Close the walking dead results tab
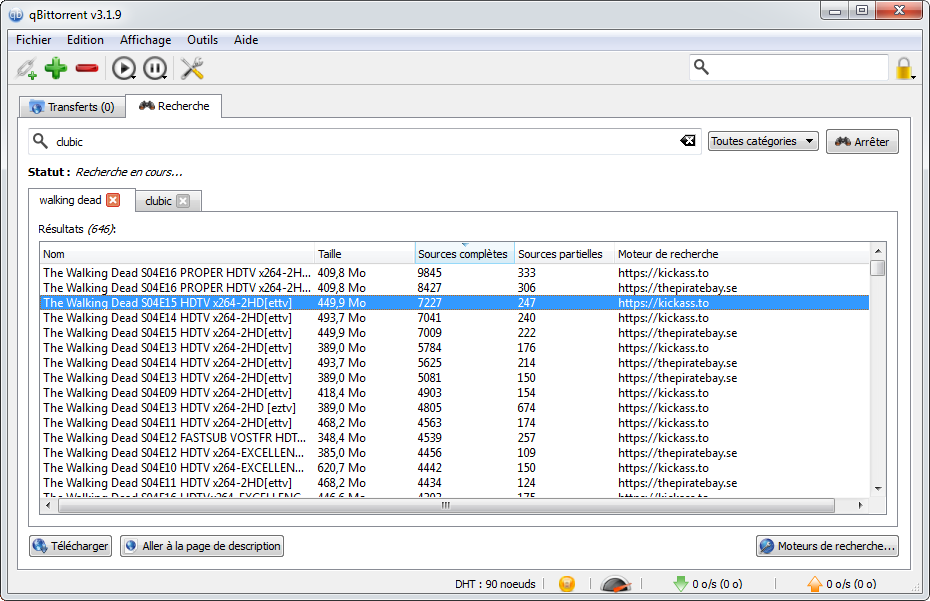Image resolution: width=930 pixels, height=601 pixels. tap(113, 200)
